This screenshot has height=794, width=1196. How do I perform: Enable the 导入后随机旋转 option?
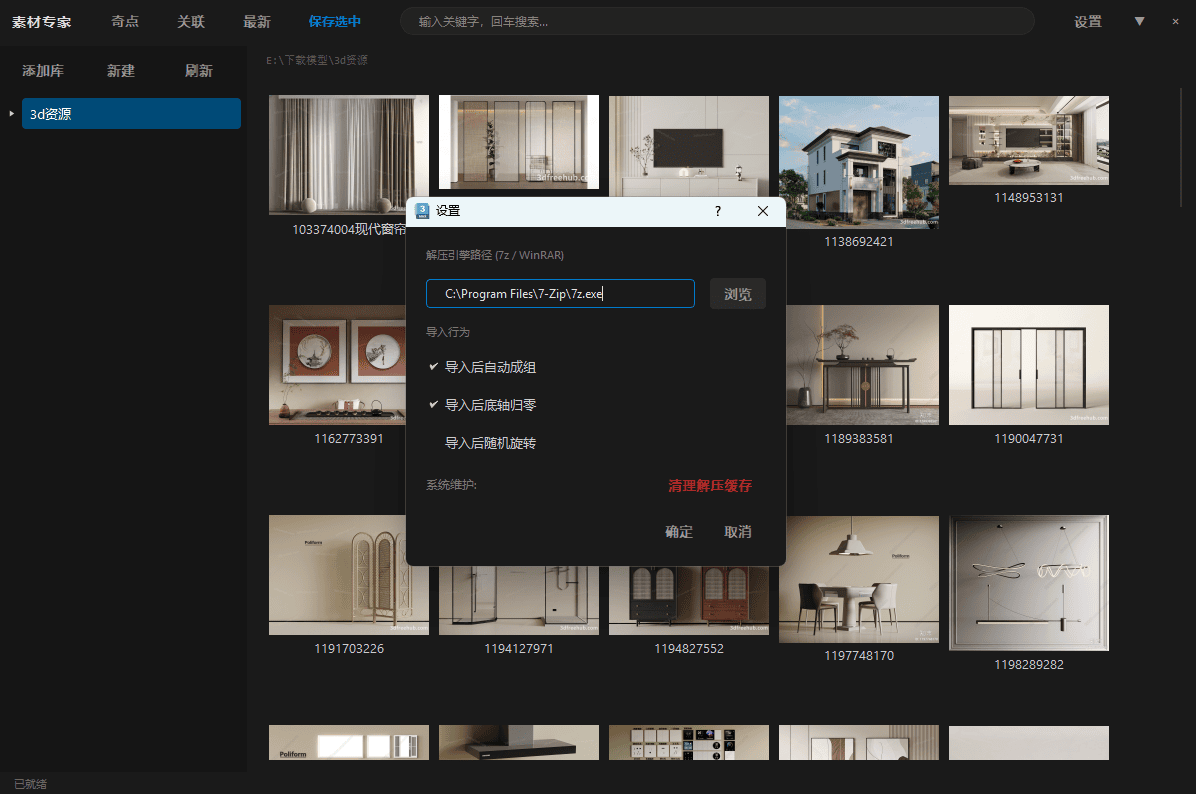coord(434,443)
